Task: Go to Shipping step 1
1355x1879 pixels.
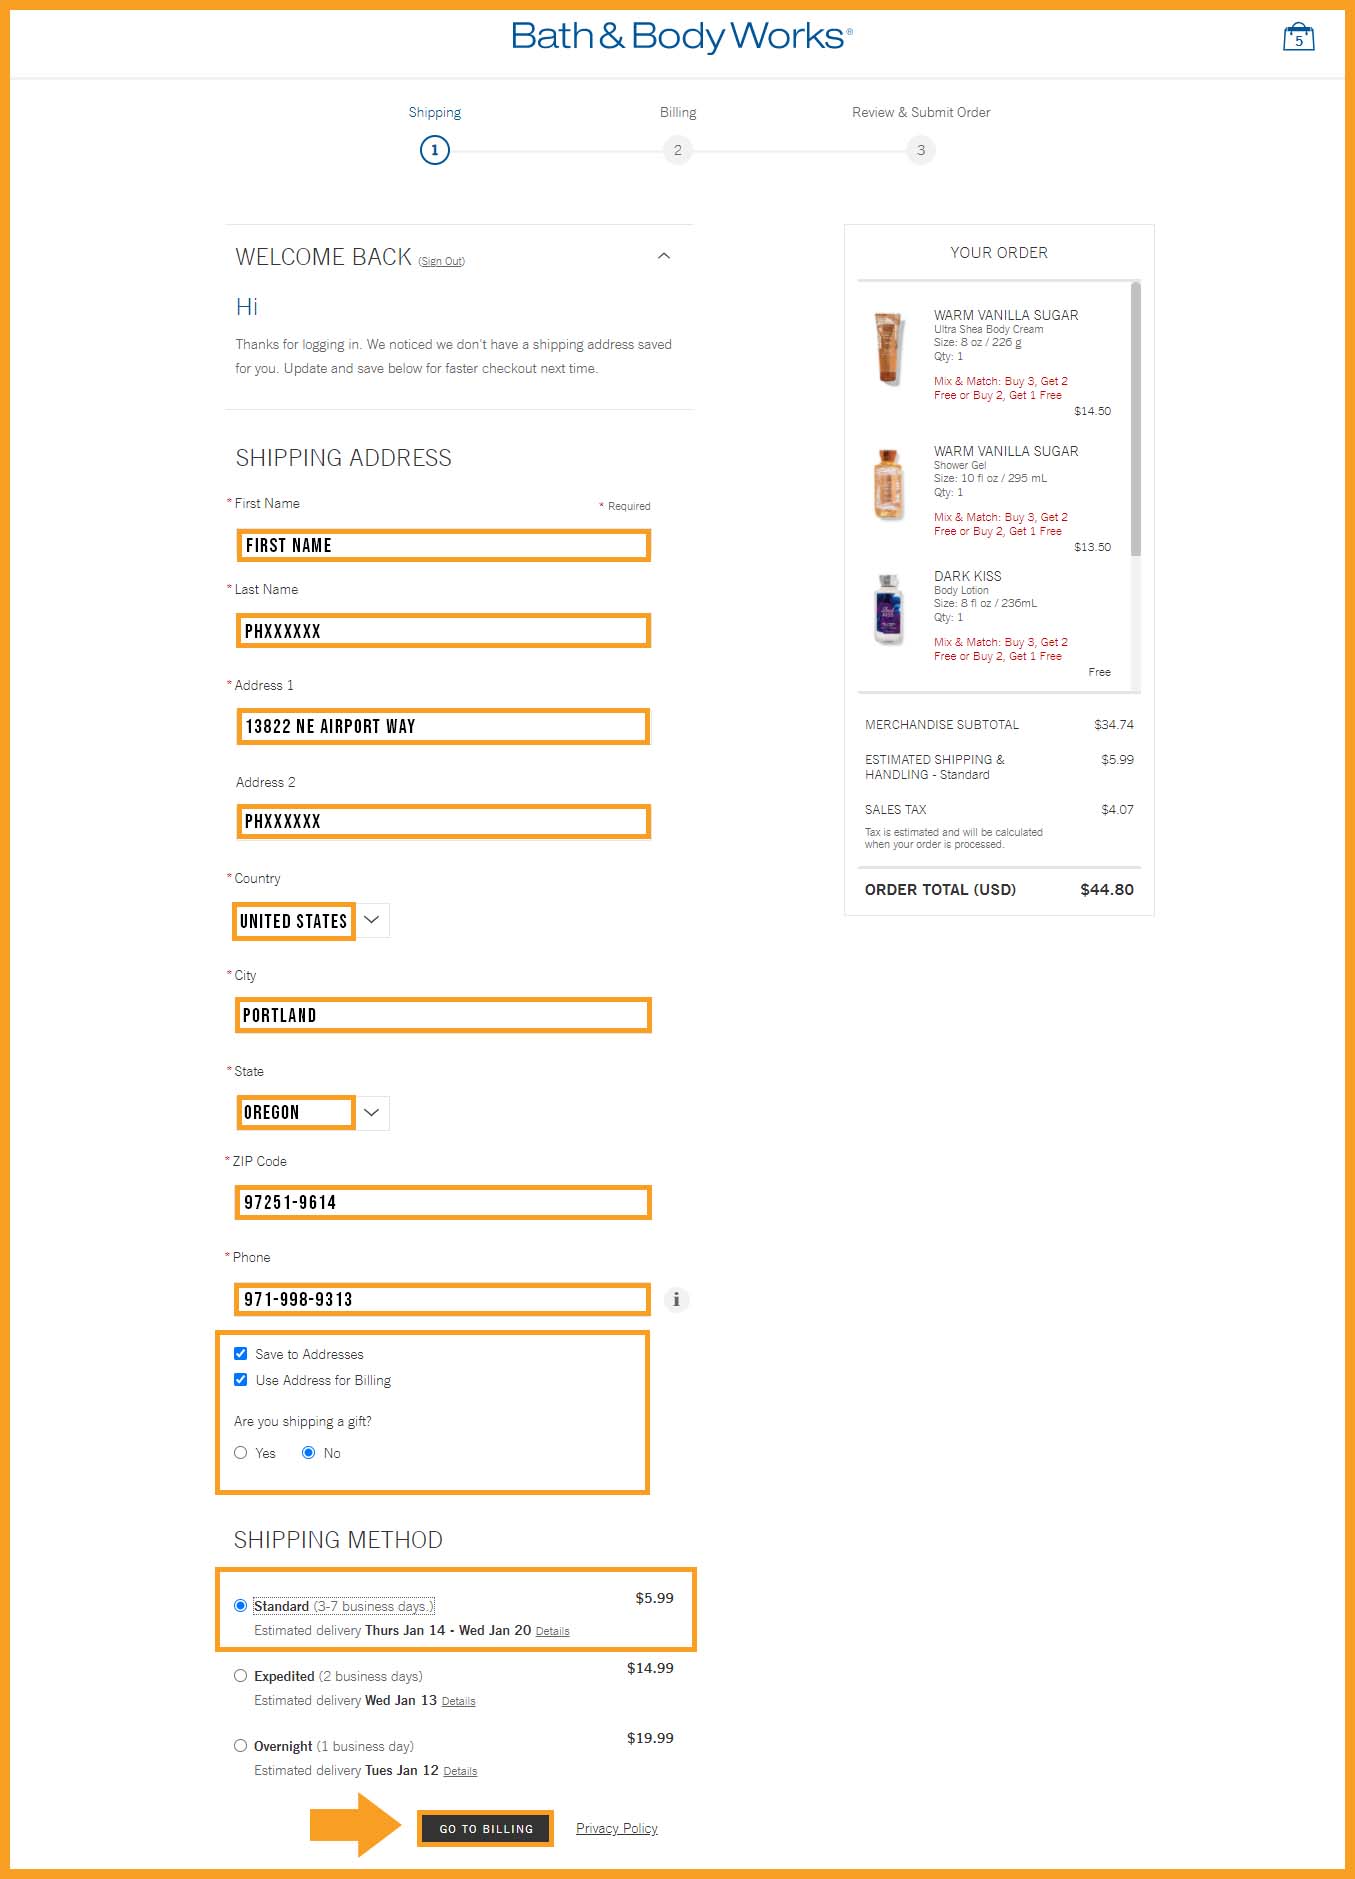Action: tap(434, 150)
